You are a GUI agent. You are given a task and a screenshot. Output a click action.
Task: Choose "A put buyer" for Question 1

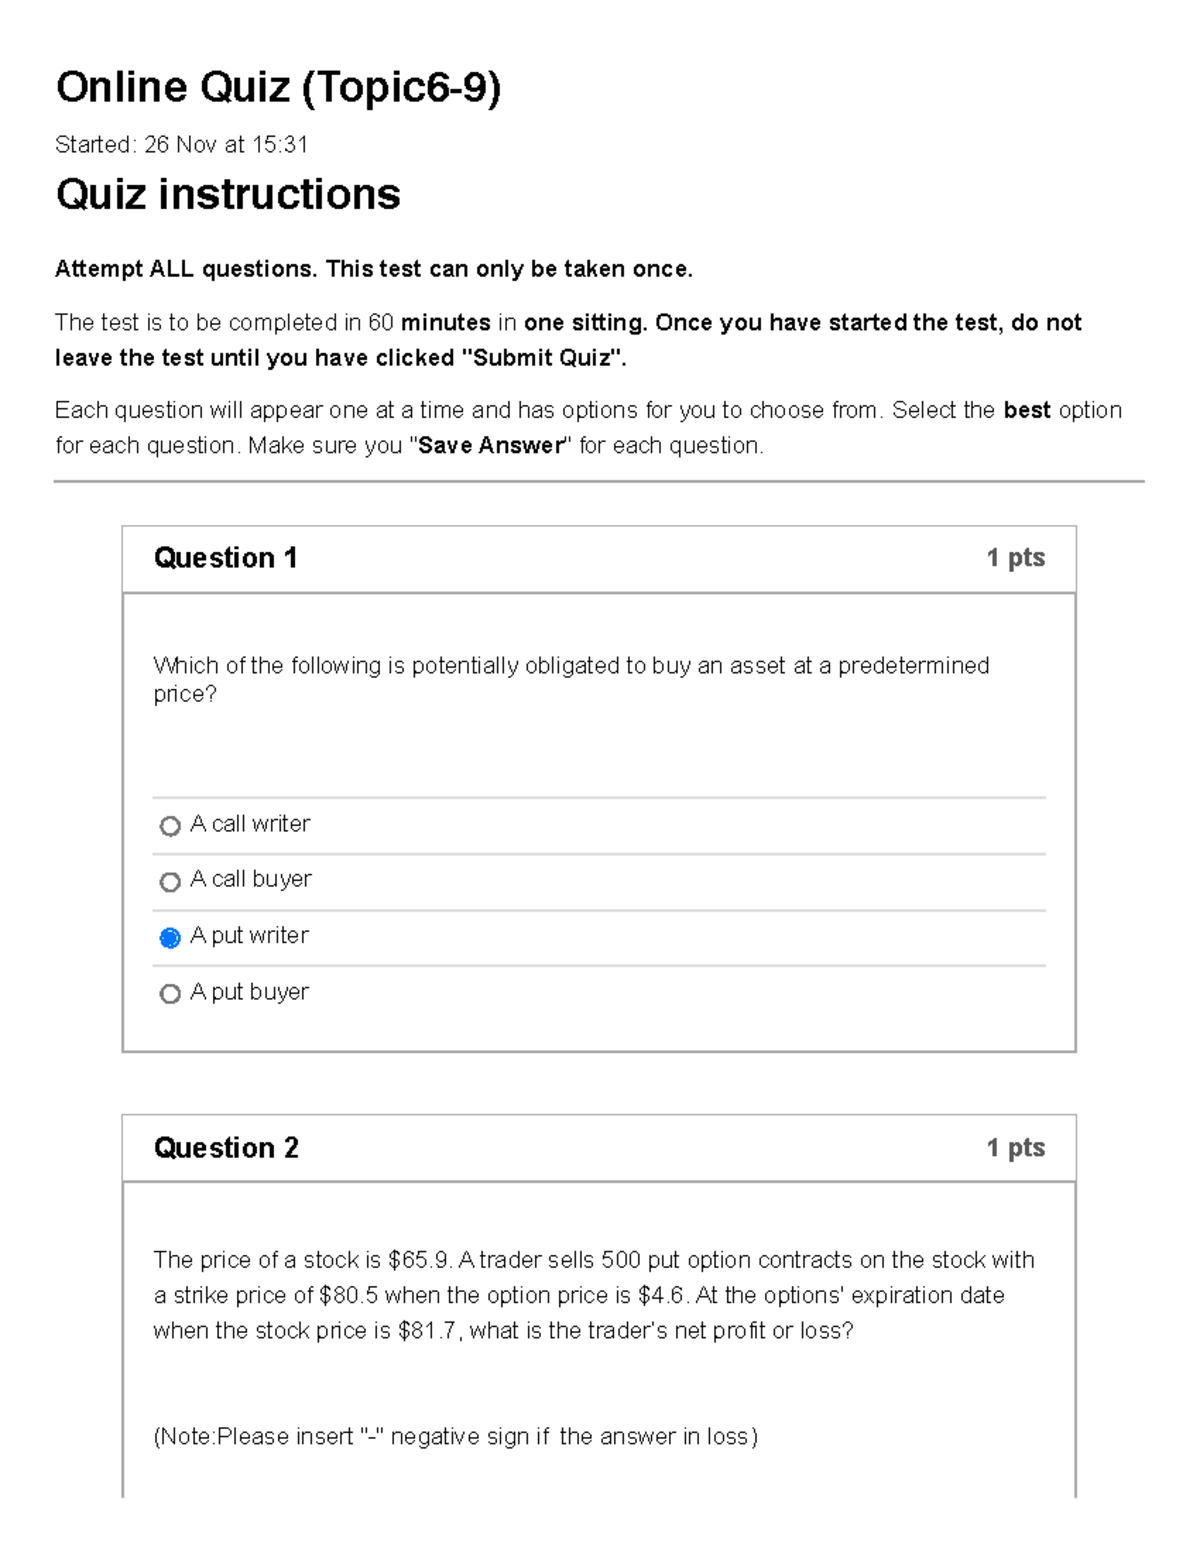[169, 992]
